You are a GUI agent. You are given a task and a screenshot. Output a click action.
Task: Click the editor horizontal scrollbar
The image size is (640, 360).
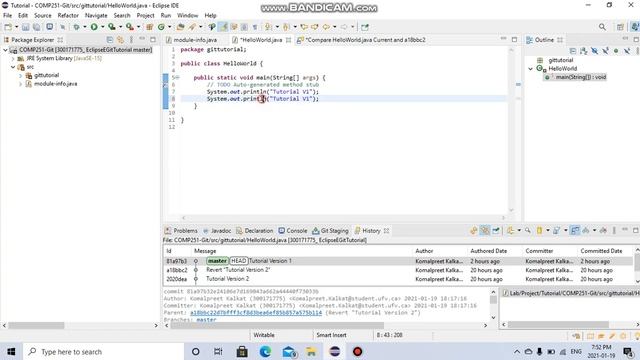pyautogui.click(x=343, y=218)
